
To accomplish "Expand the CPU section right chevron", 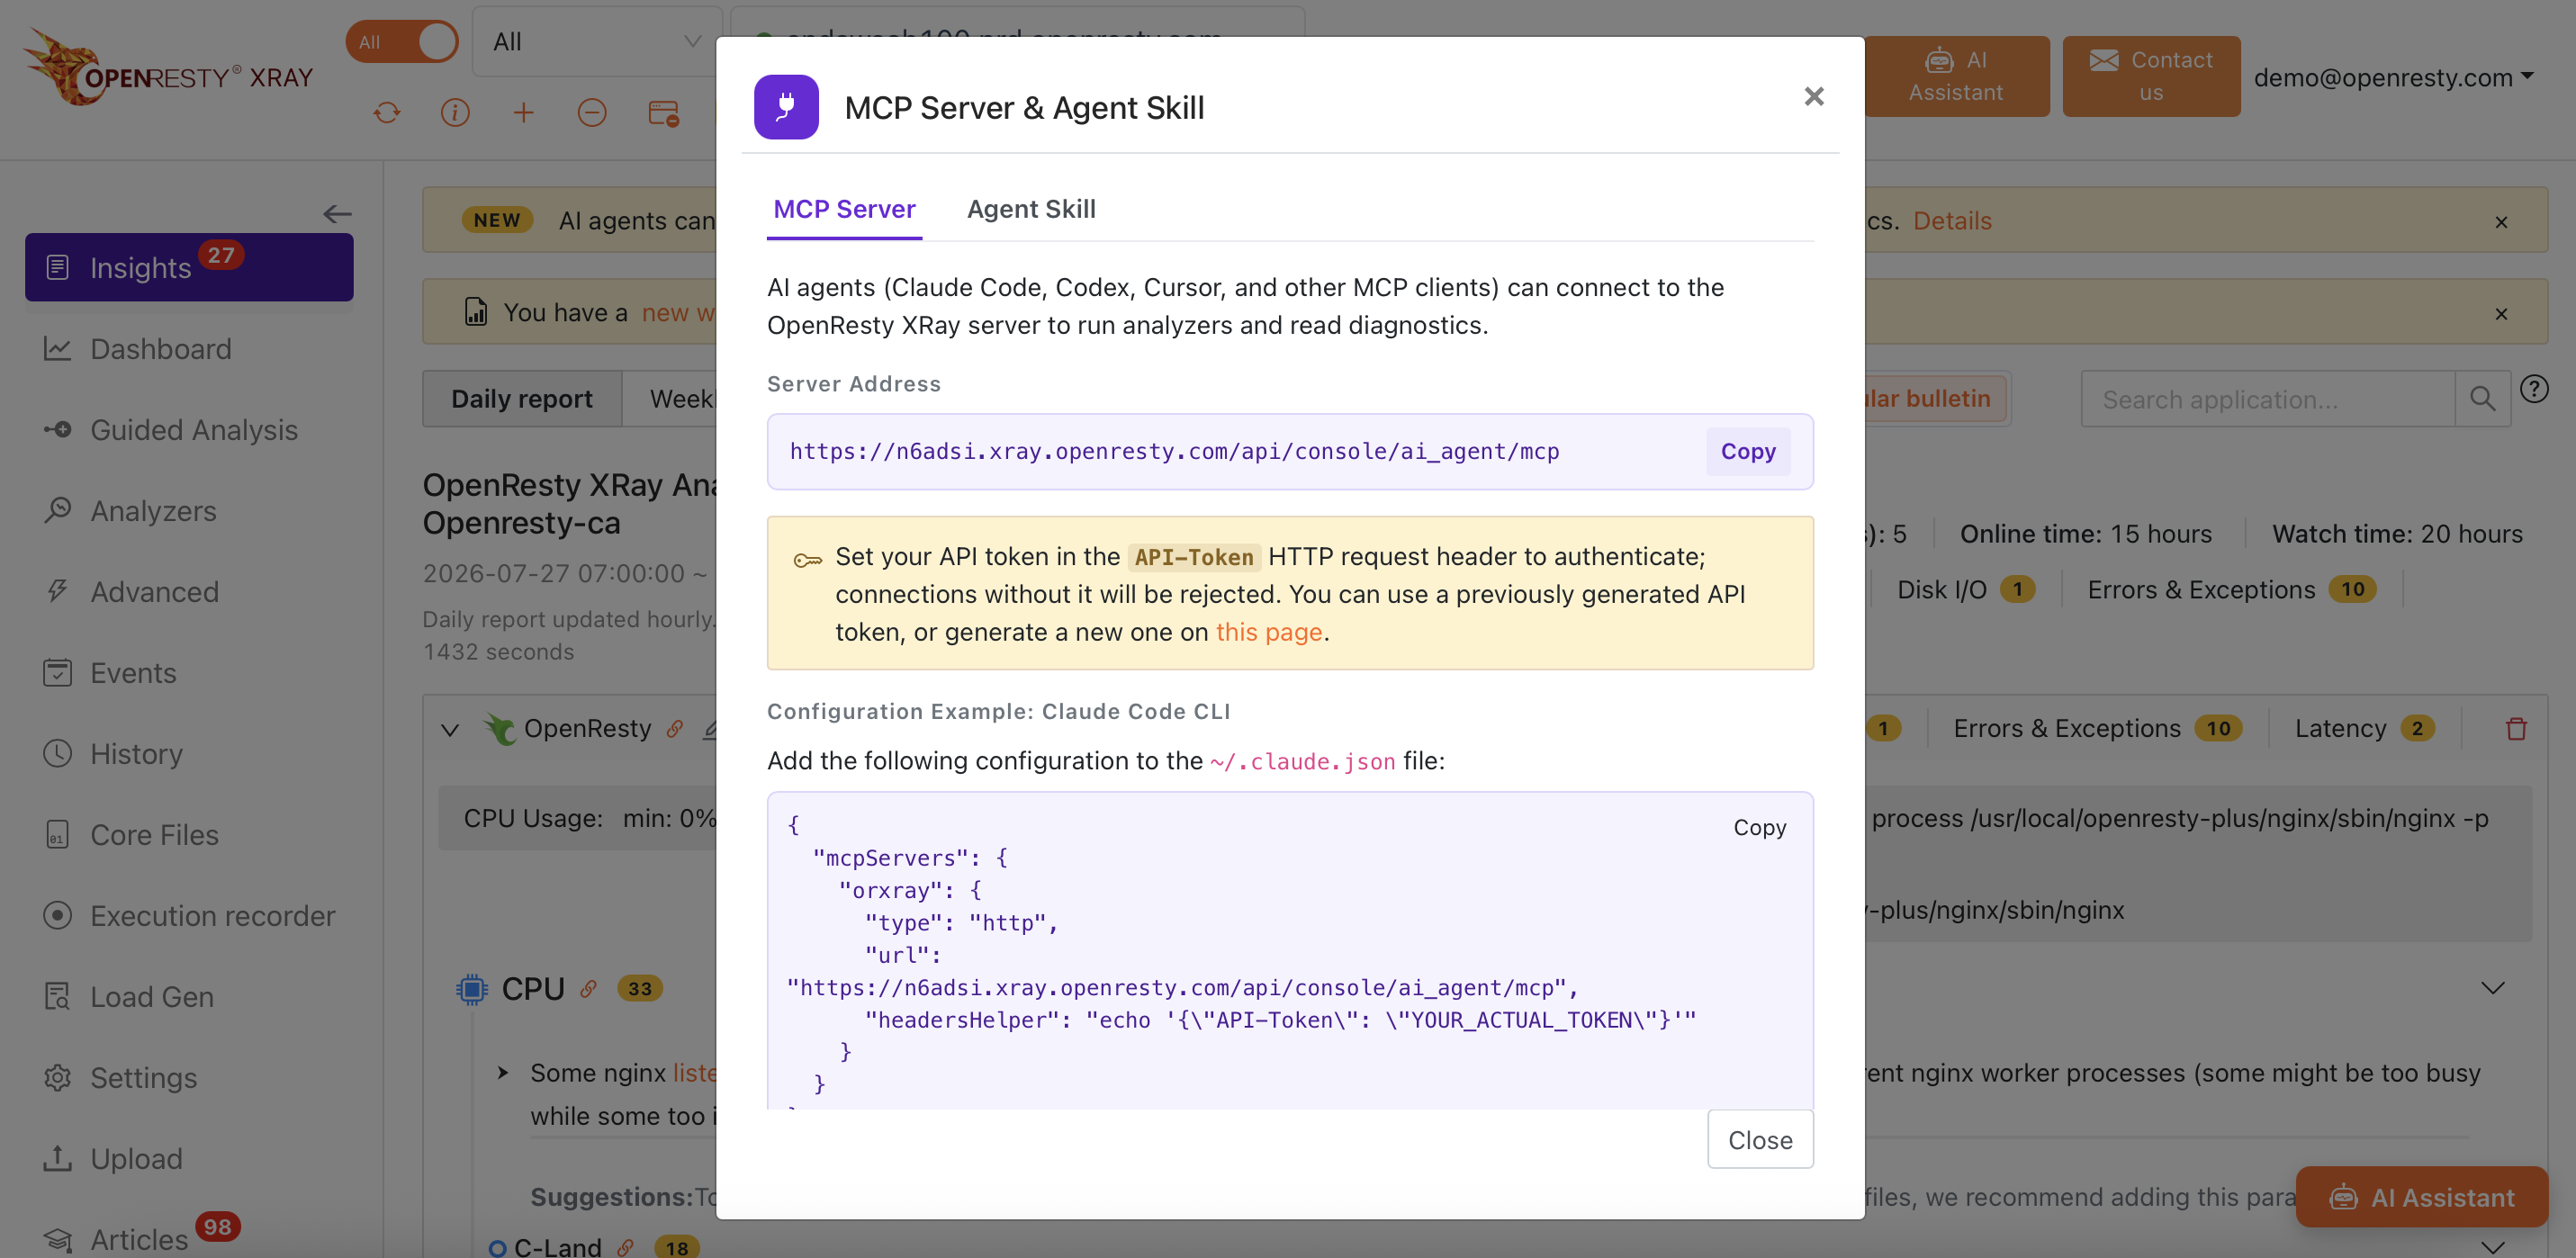I will 2492,987.
